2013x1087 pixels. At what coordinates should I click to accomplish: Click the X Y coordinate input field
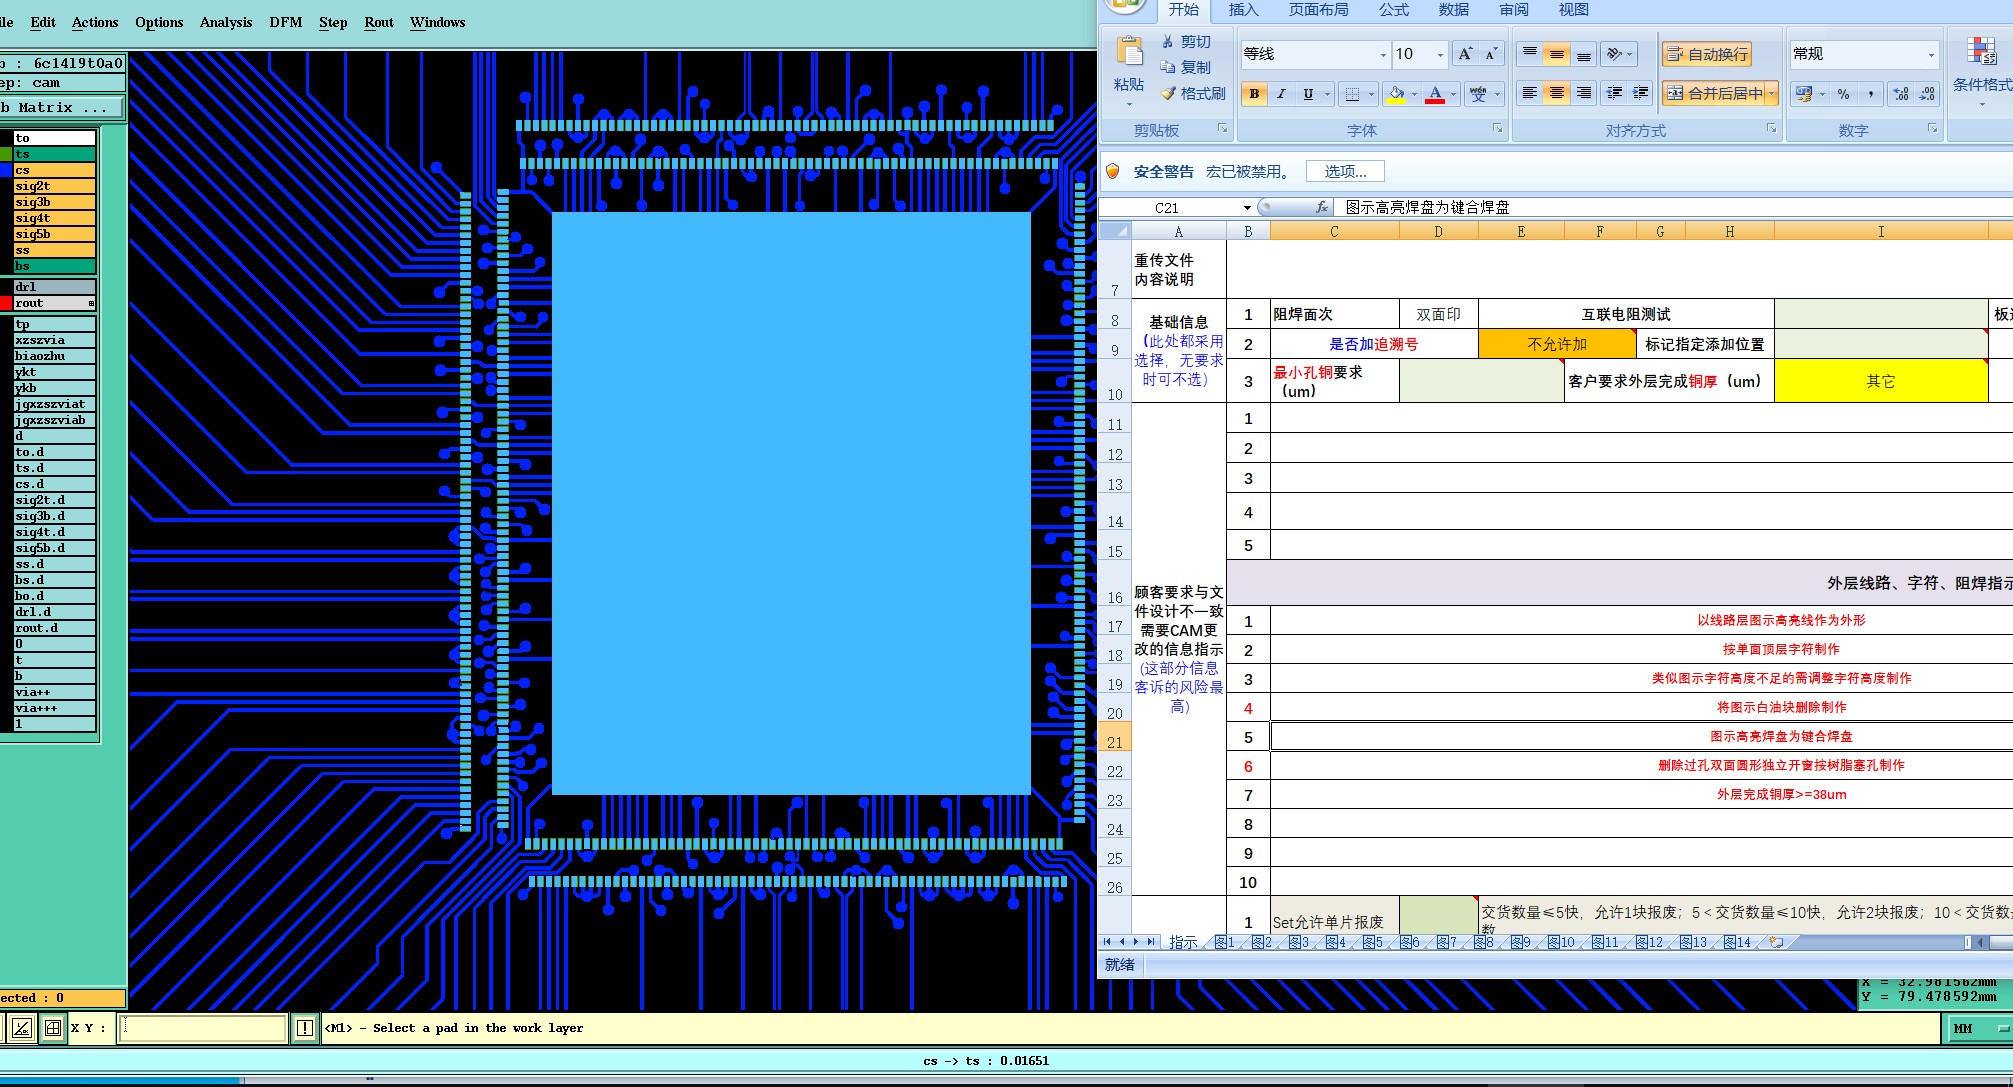coord(203,1028)
